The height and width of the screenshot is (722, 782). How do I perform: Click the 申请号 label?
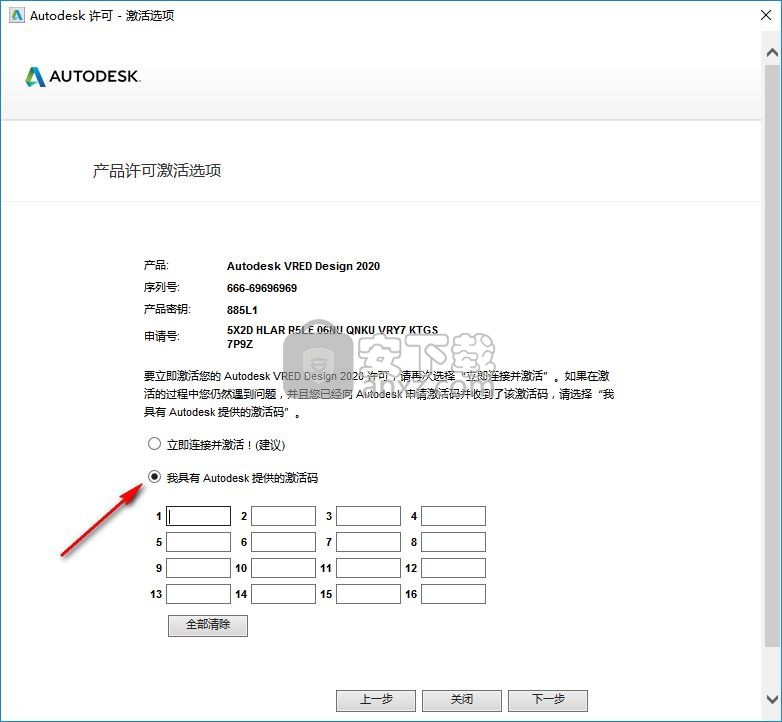tap(162, 337)
